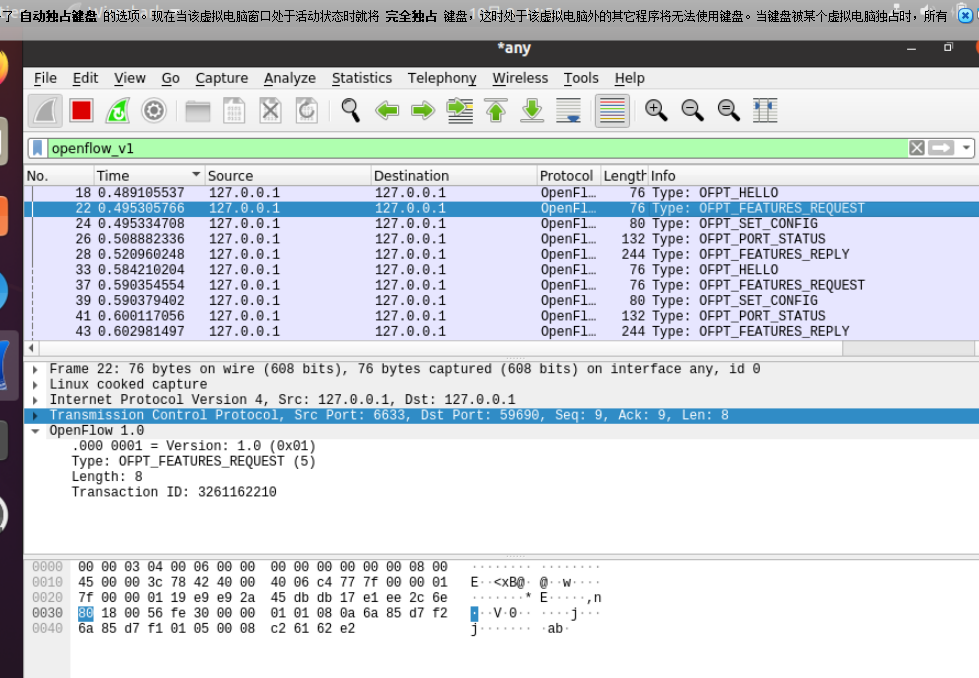Open a capture file icon
Screen dimensions: 979x678
tap(197, 111)
